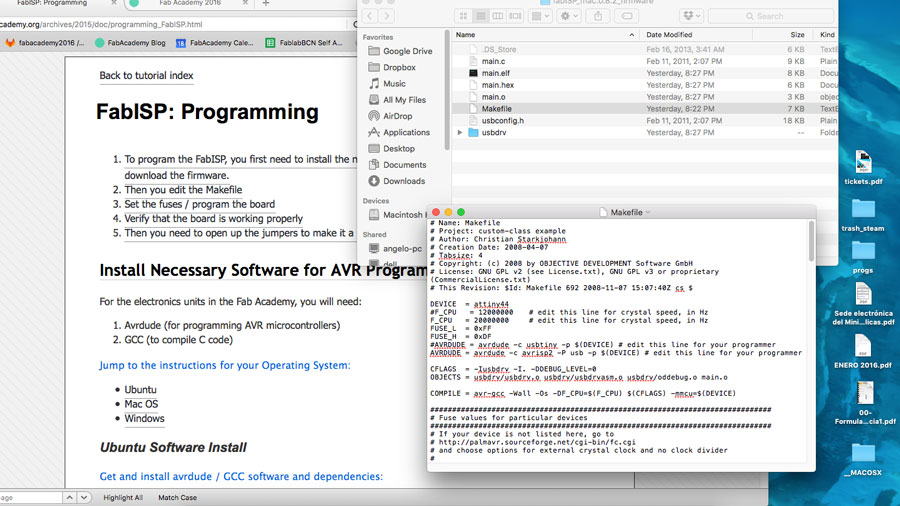Image resolution: width=900 pixels, height=506 pixels.
Task: Click the browser address bar
Action: tap(172, 25)
